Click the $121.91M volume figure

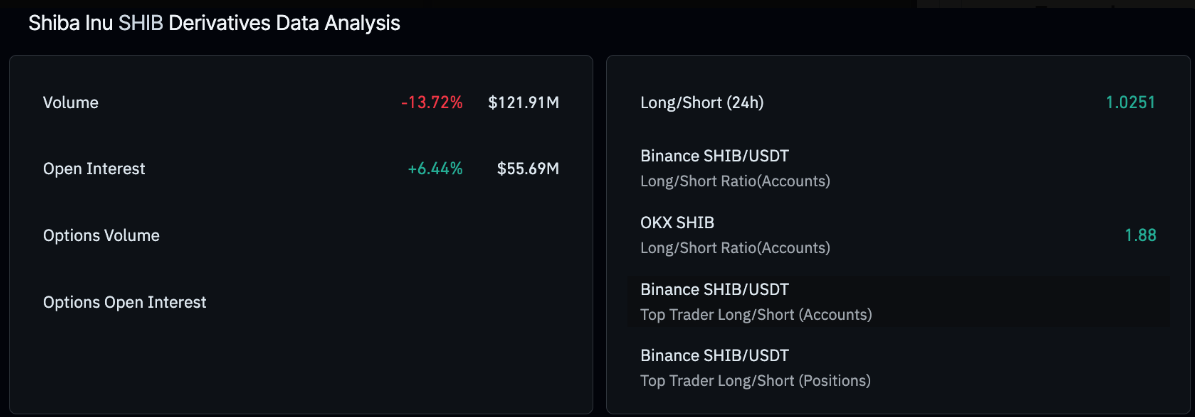coord(523,102)
